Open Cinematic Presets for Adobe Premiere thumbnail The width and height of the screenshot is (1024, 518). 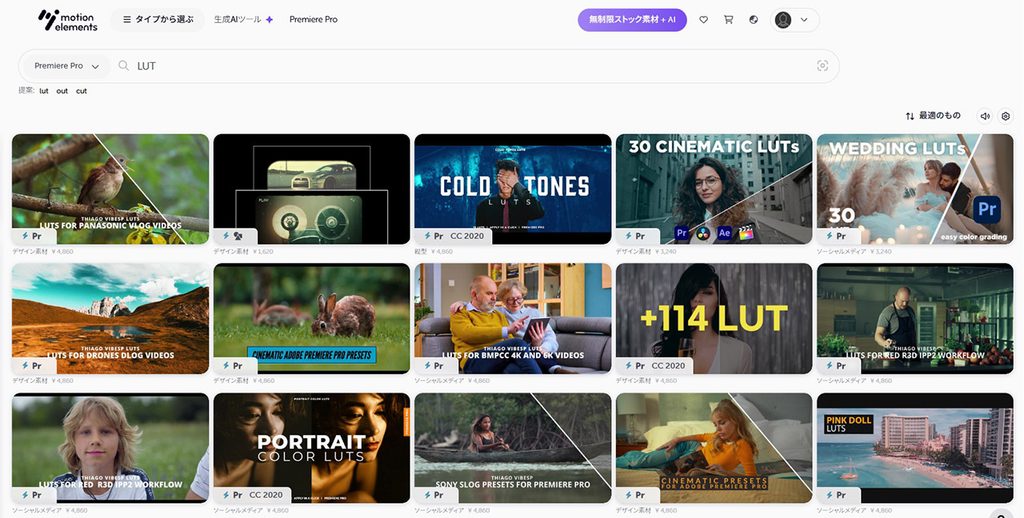coord(714,447)
